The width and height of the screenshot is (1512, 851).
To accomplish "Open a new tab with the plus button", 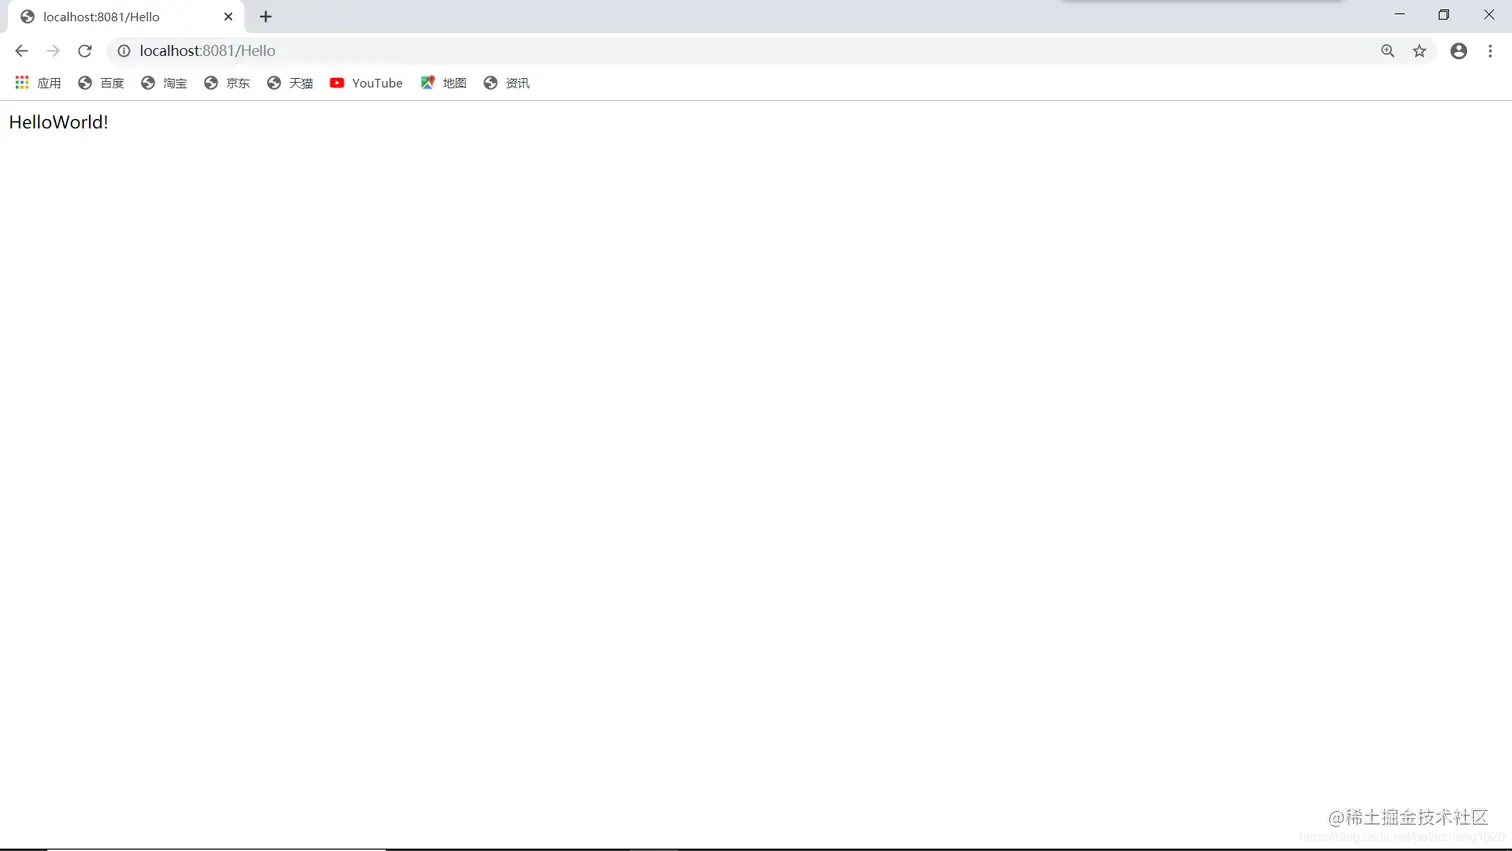I will click(265, 16).
